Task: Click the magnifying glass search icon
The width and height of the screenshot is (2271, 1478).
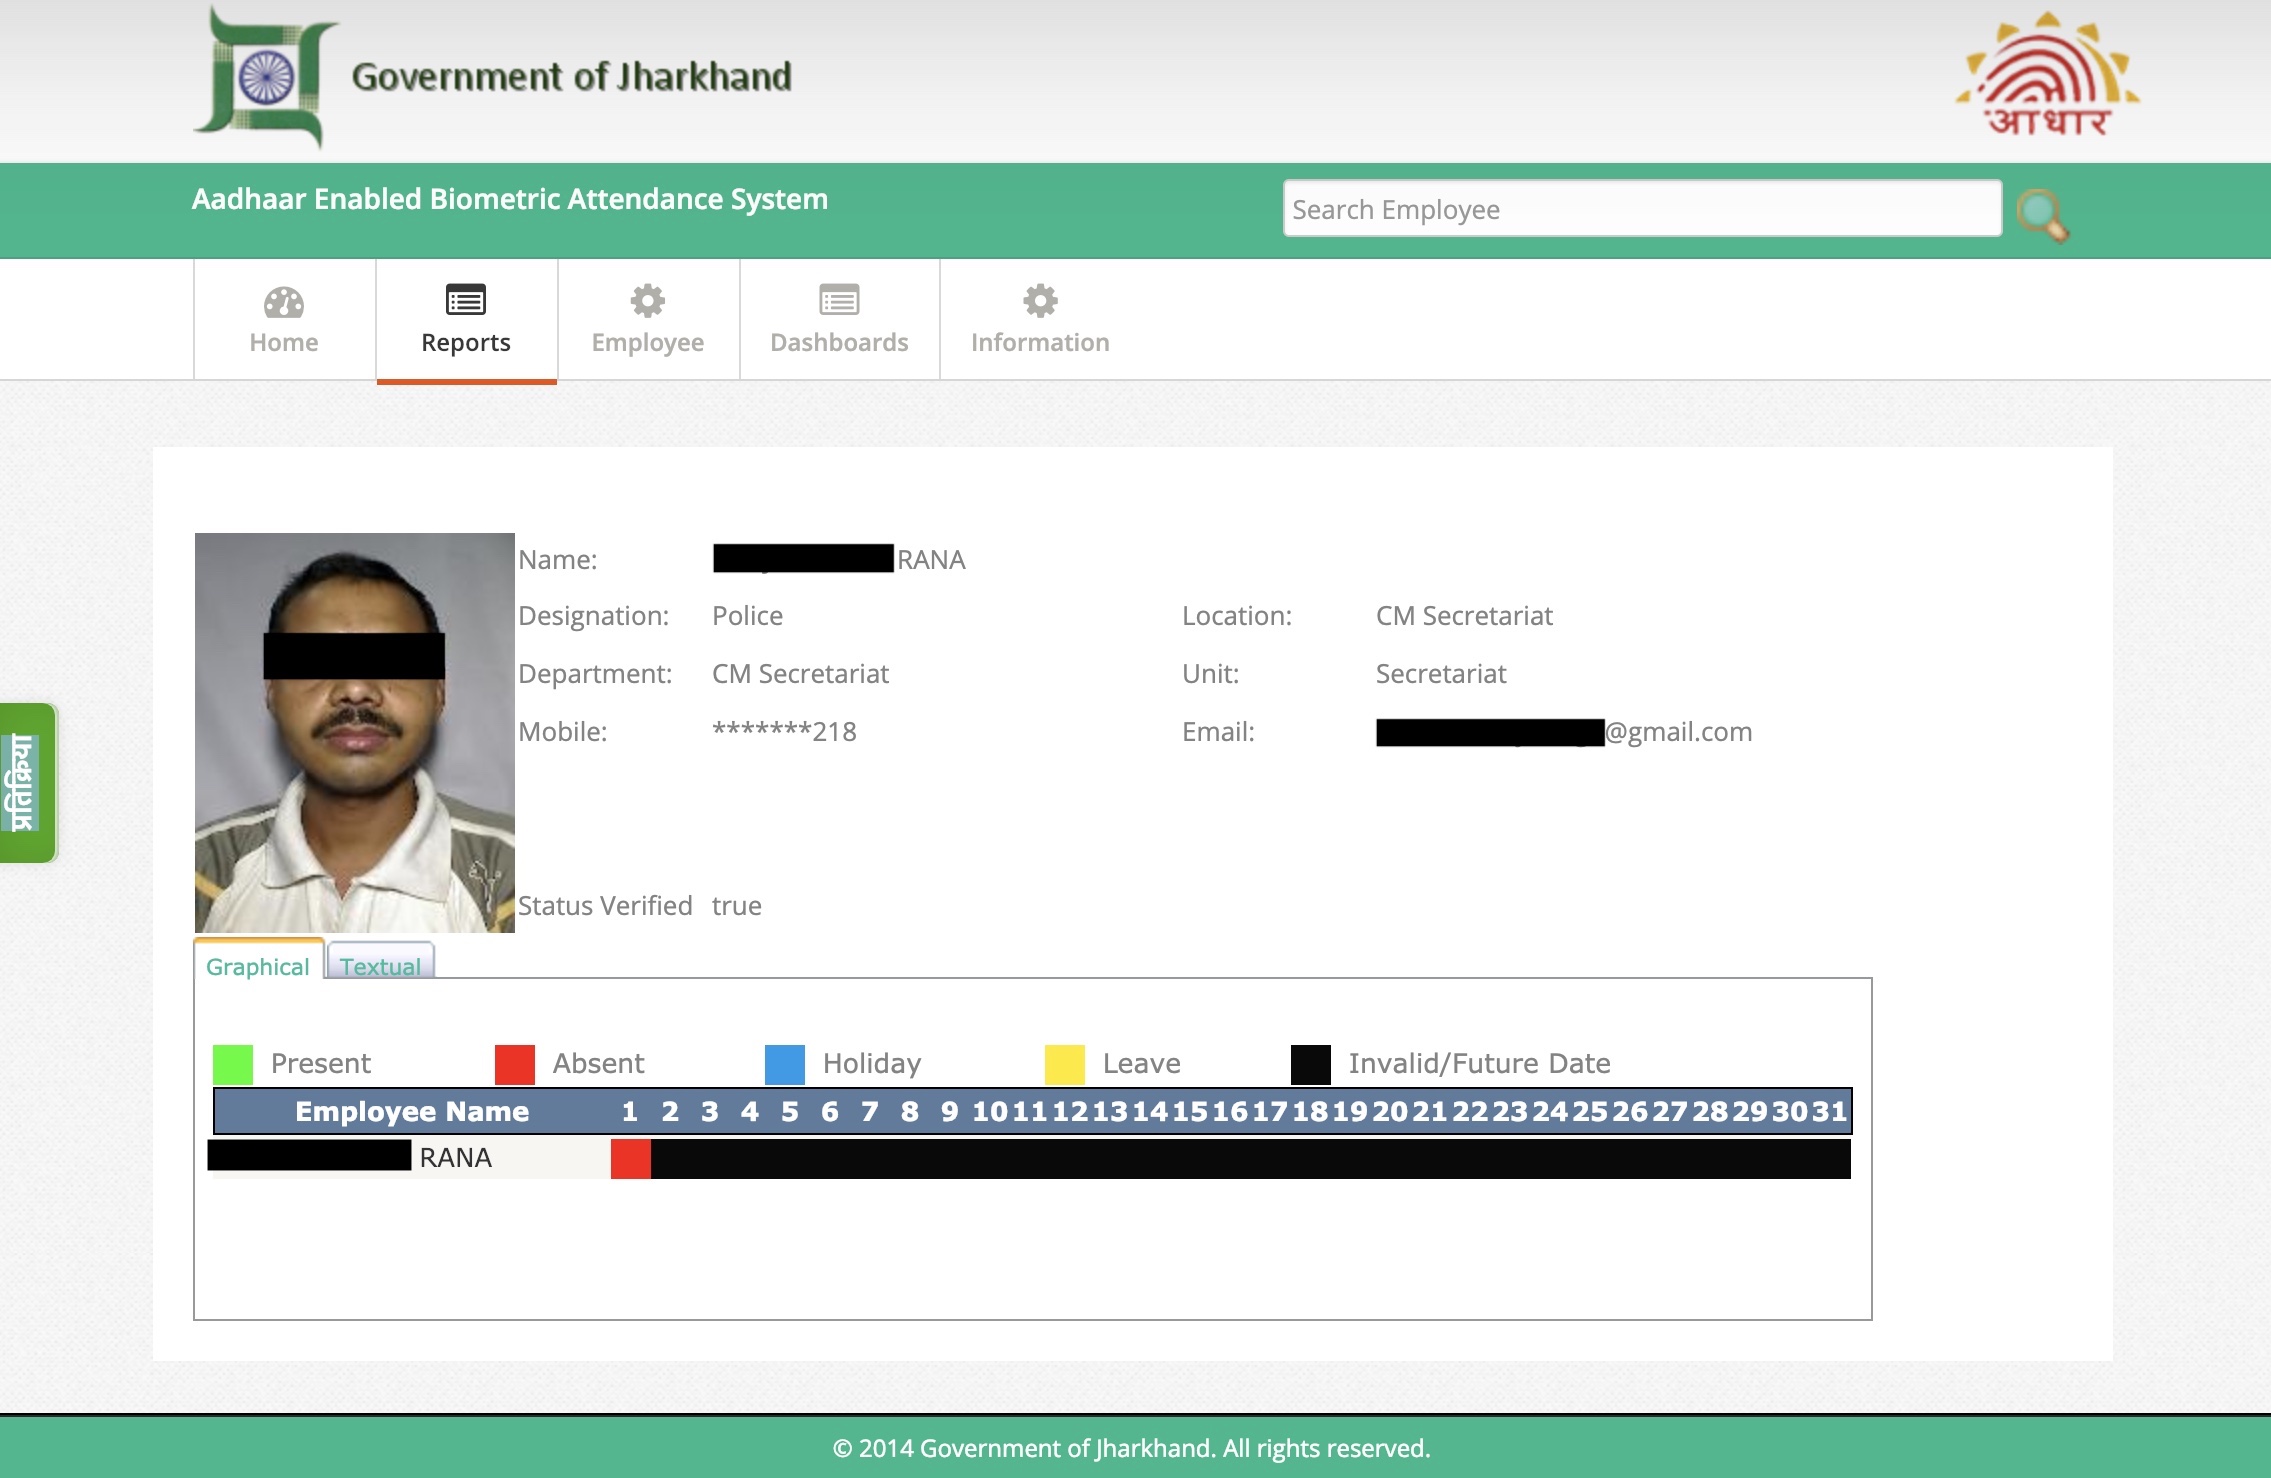Action: pyautogui.click(x=2041, y=214)
